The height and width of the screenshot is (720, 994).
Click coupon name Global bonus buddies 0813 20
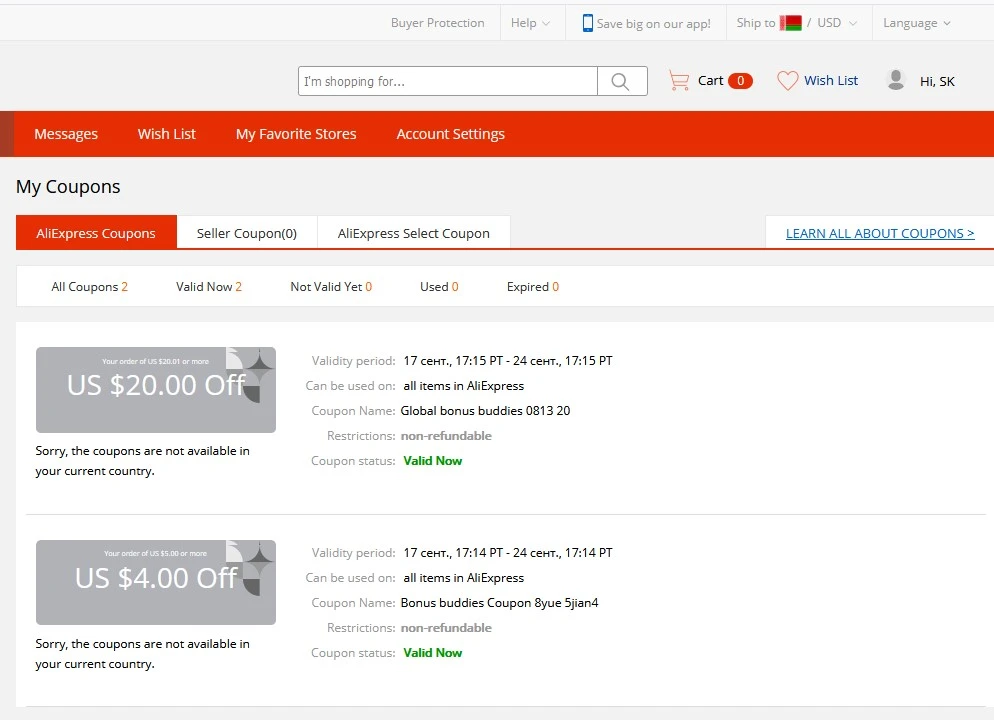coord(486,411)
